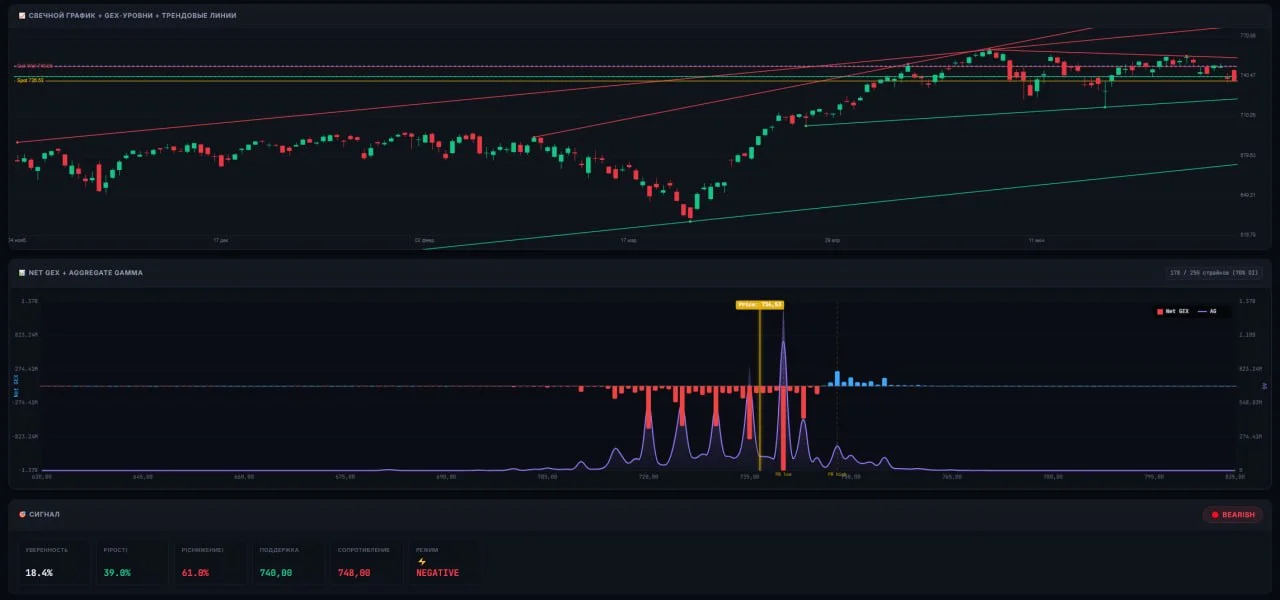Viewport: 1280px width, 600px height.
Task: Toggle AG line series in legend
Action: [x=1207, y=311]
